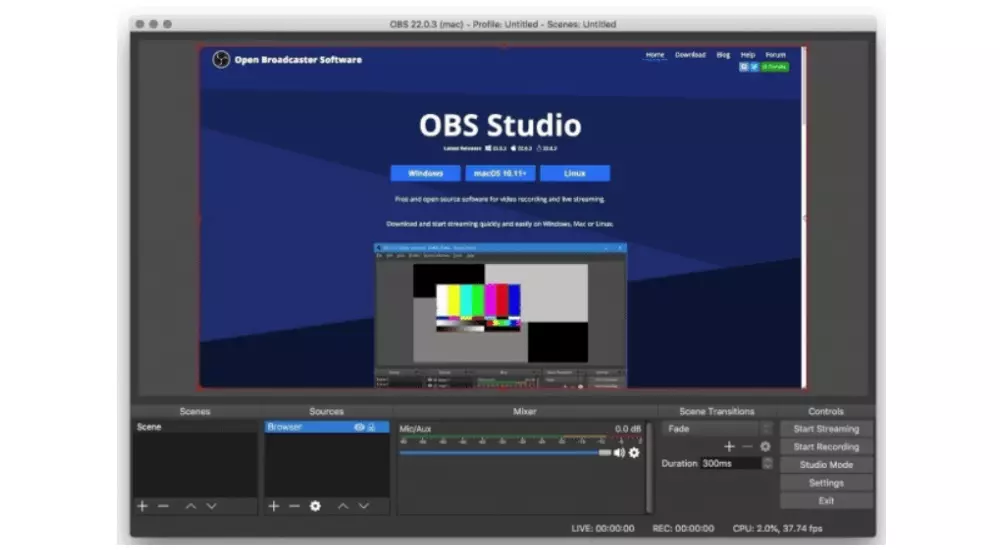Click the Mic/Aux level meter
The height and width of the screenshot is (550, 1000).
click(520, 440)
